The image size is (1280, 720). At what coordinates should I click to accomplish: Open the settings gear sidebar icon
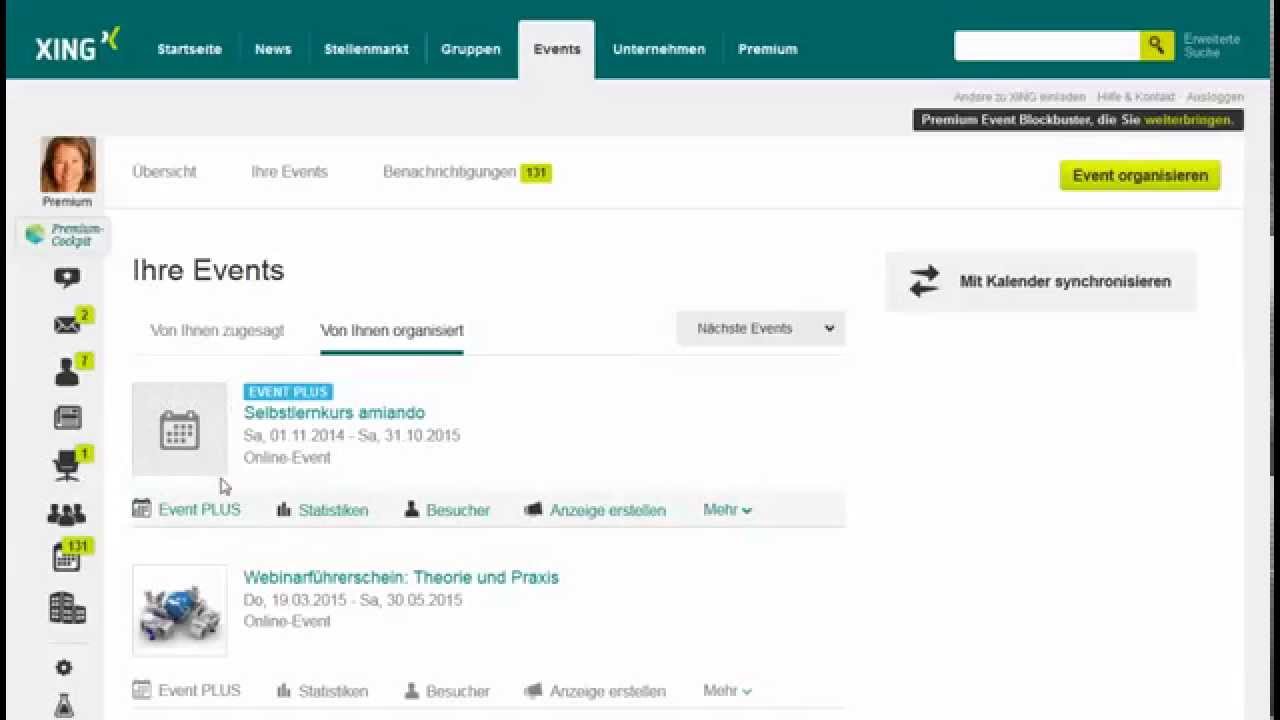pyautogui.click(x=64, y=667)
